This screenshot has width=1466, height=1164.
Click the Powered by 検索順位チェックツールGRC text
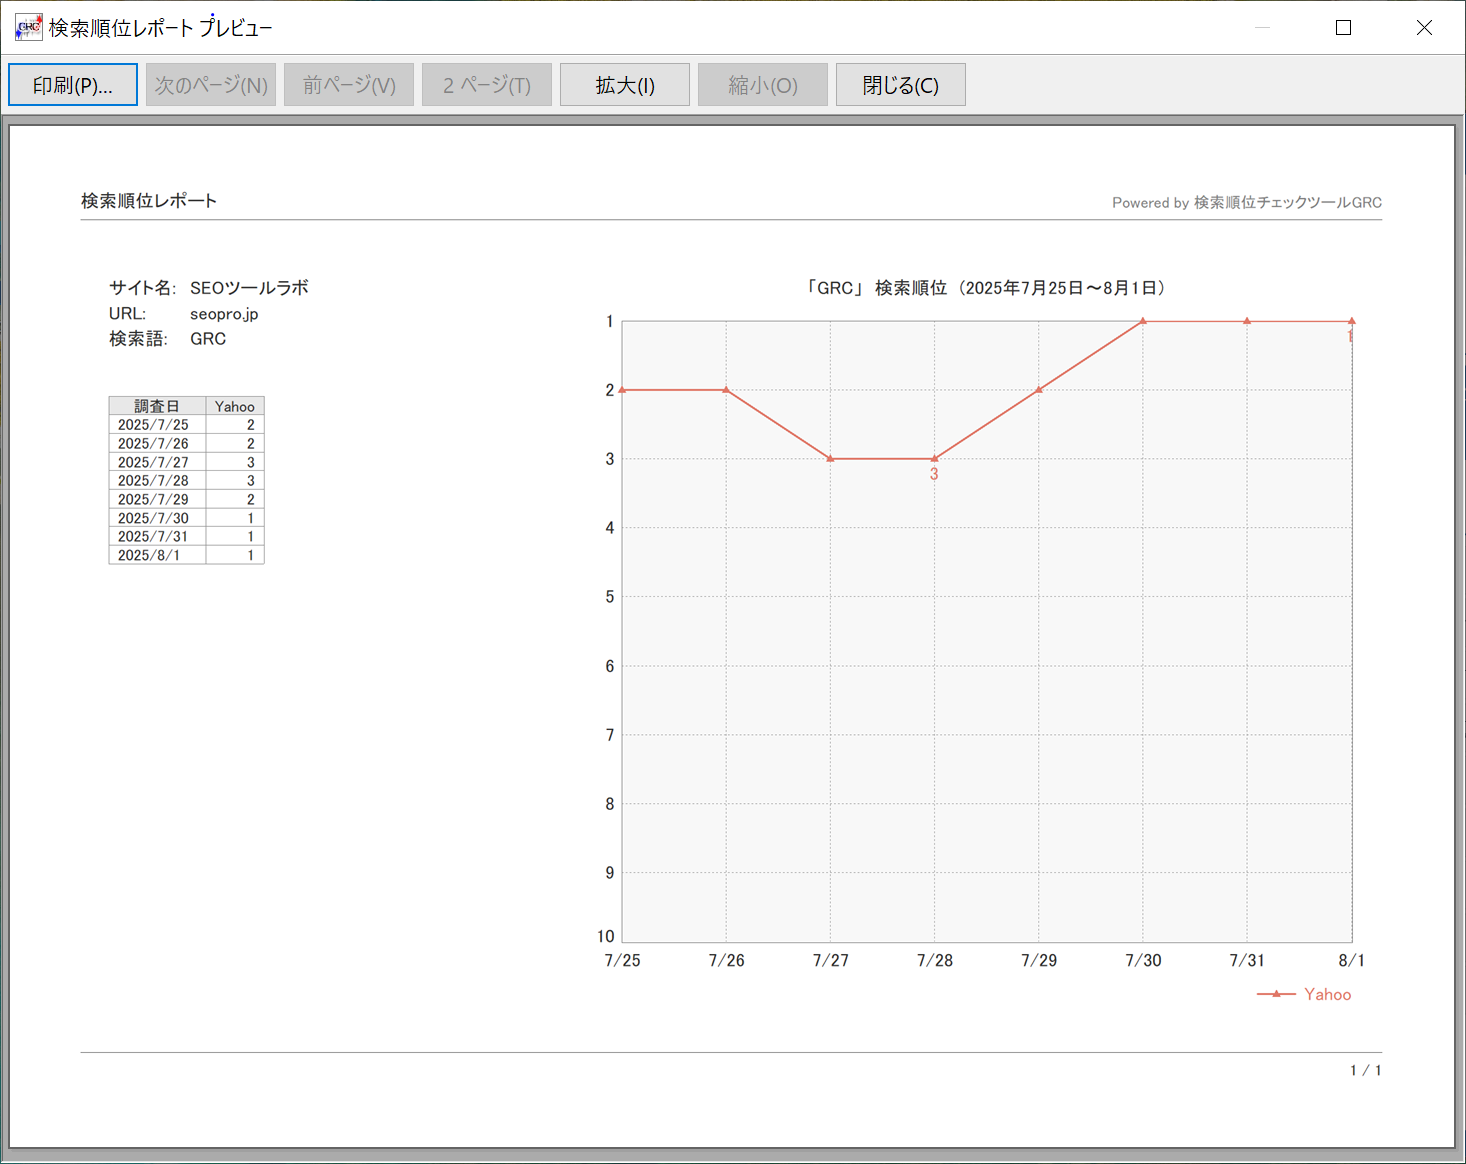pos(1247,202)
